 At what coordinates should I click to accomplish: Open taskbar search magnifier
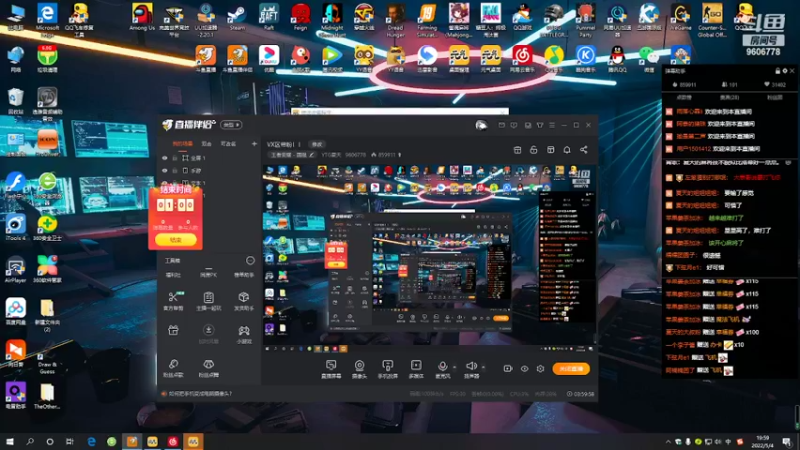[30, 442]
